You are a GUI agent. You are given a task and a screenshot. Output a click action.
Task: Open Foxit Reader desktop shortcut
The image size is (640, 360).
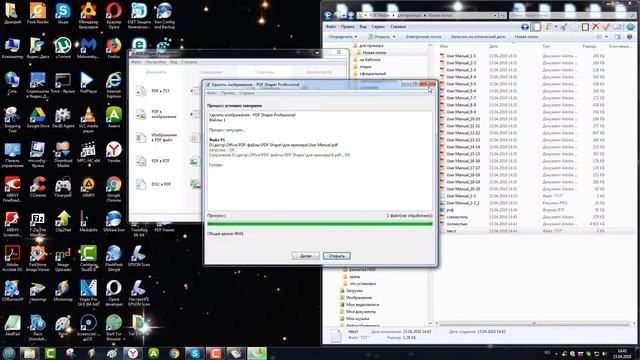38,14
